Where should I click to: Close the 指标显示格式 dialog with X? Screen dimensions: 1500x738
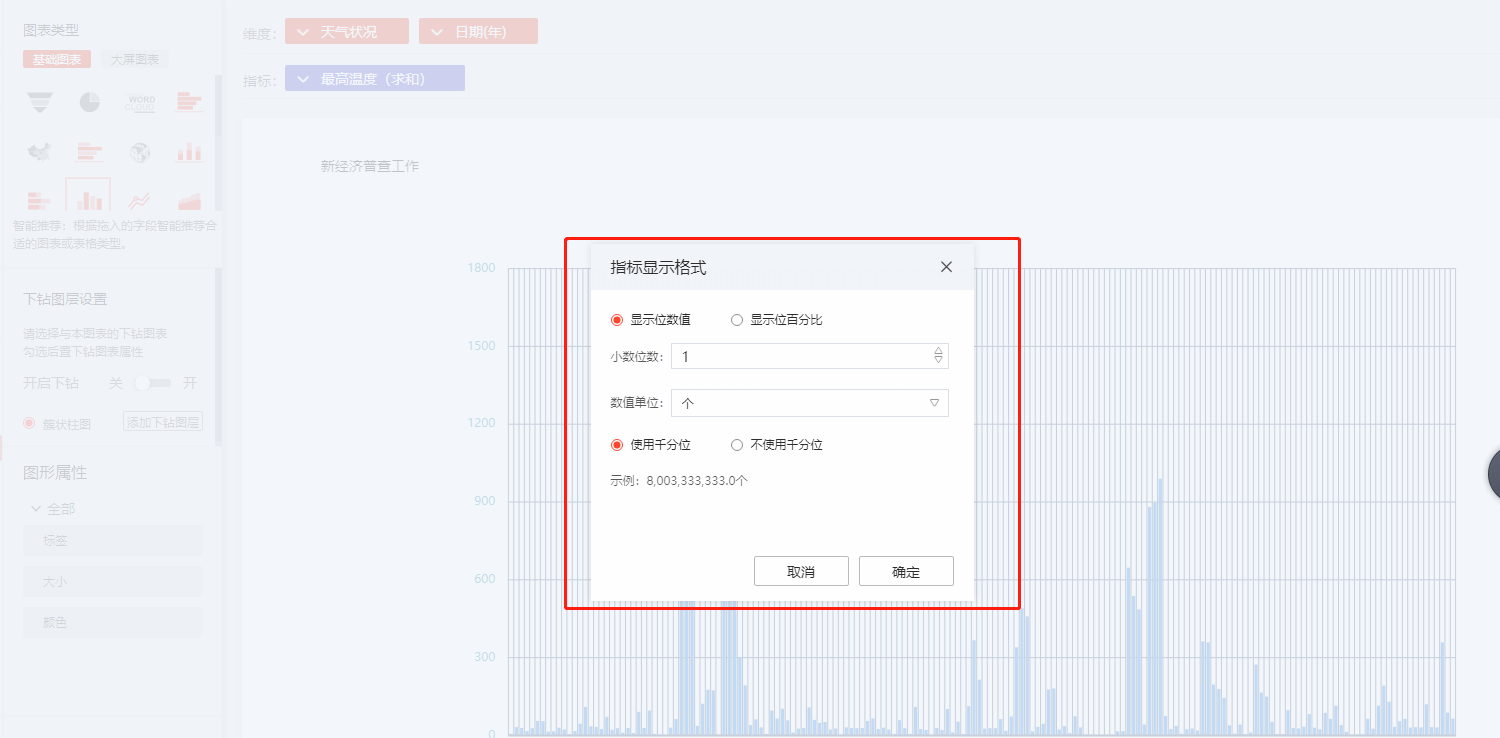click(x=946, y=267)
